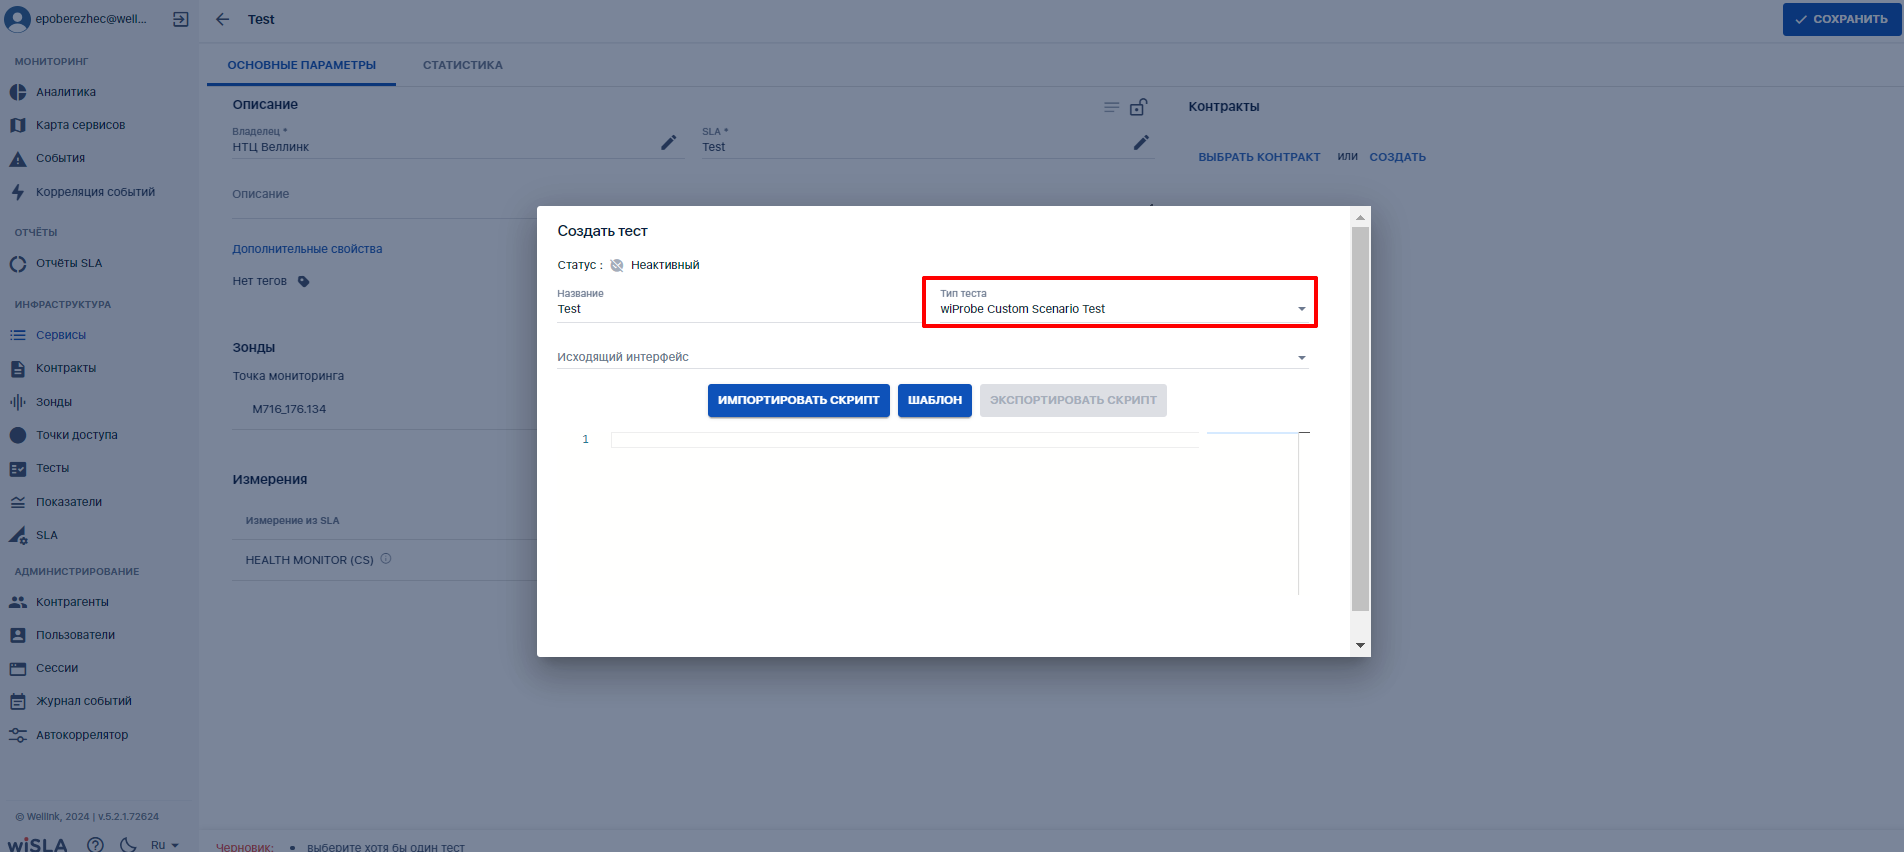Edit Владелец with the pencil icon
The height and width of the screenshot is (852, 1904).
pyautogui.click(x=669, y=143)
